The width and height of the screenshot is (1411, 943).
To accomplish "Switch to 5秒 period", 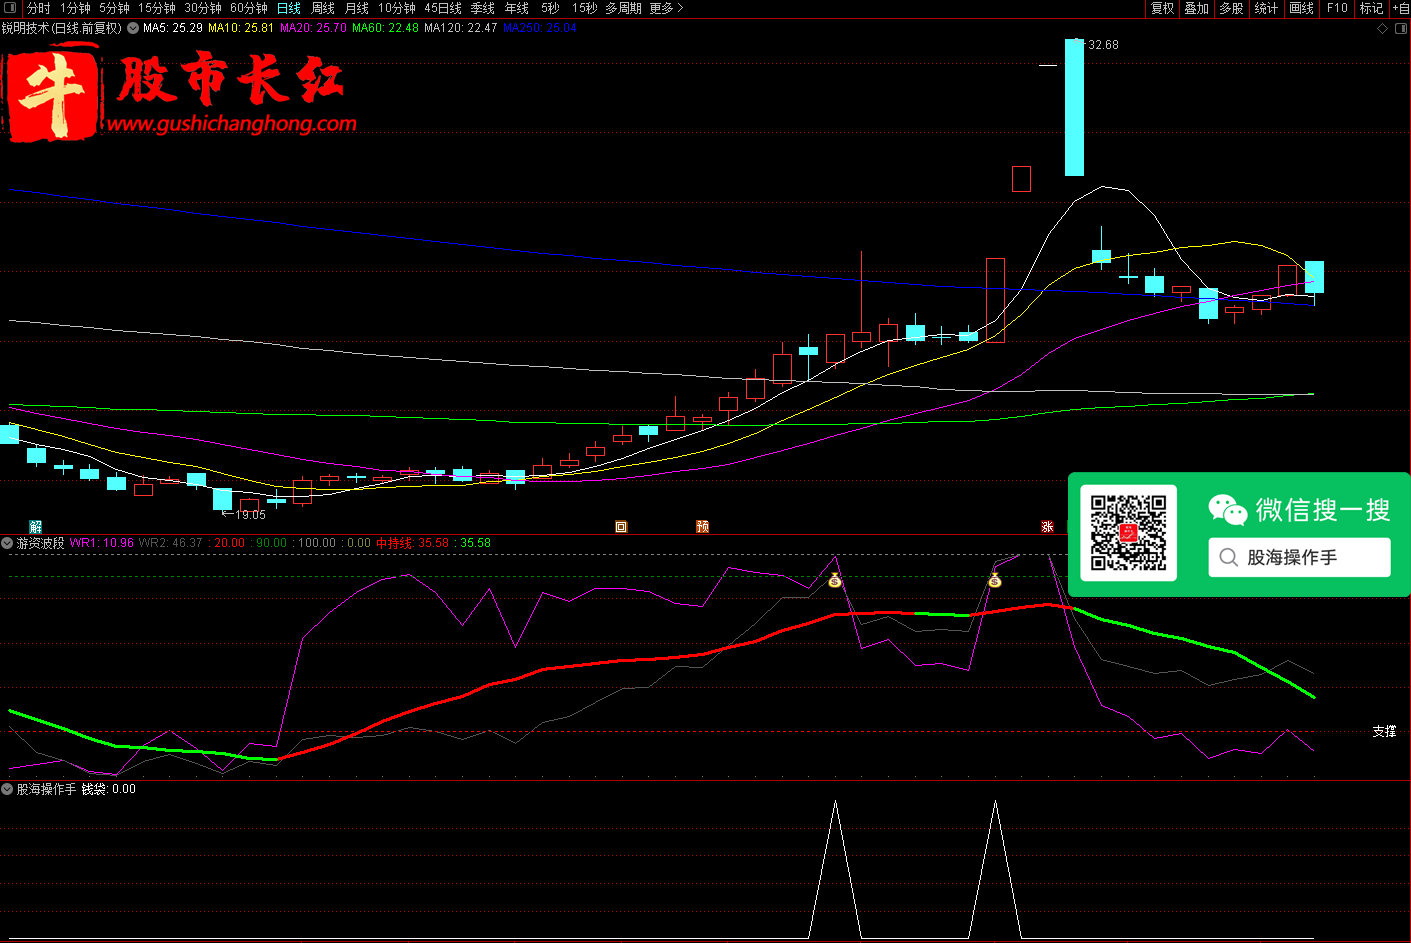I will [550, 8].
